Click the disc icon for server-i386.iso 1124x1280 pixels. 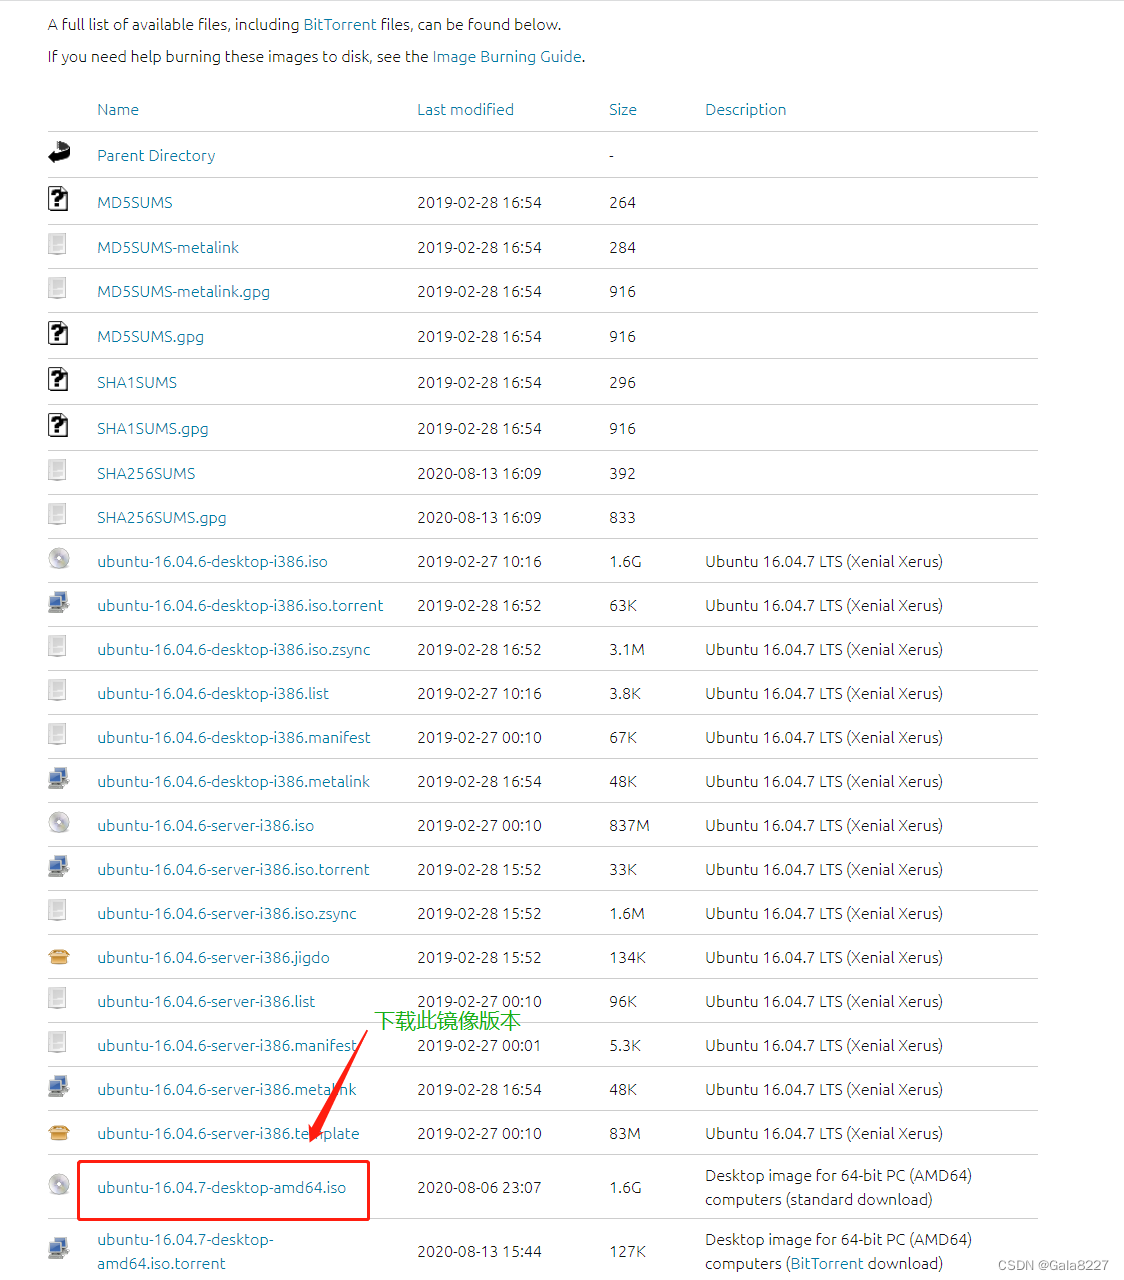tap(59, 822)
